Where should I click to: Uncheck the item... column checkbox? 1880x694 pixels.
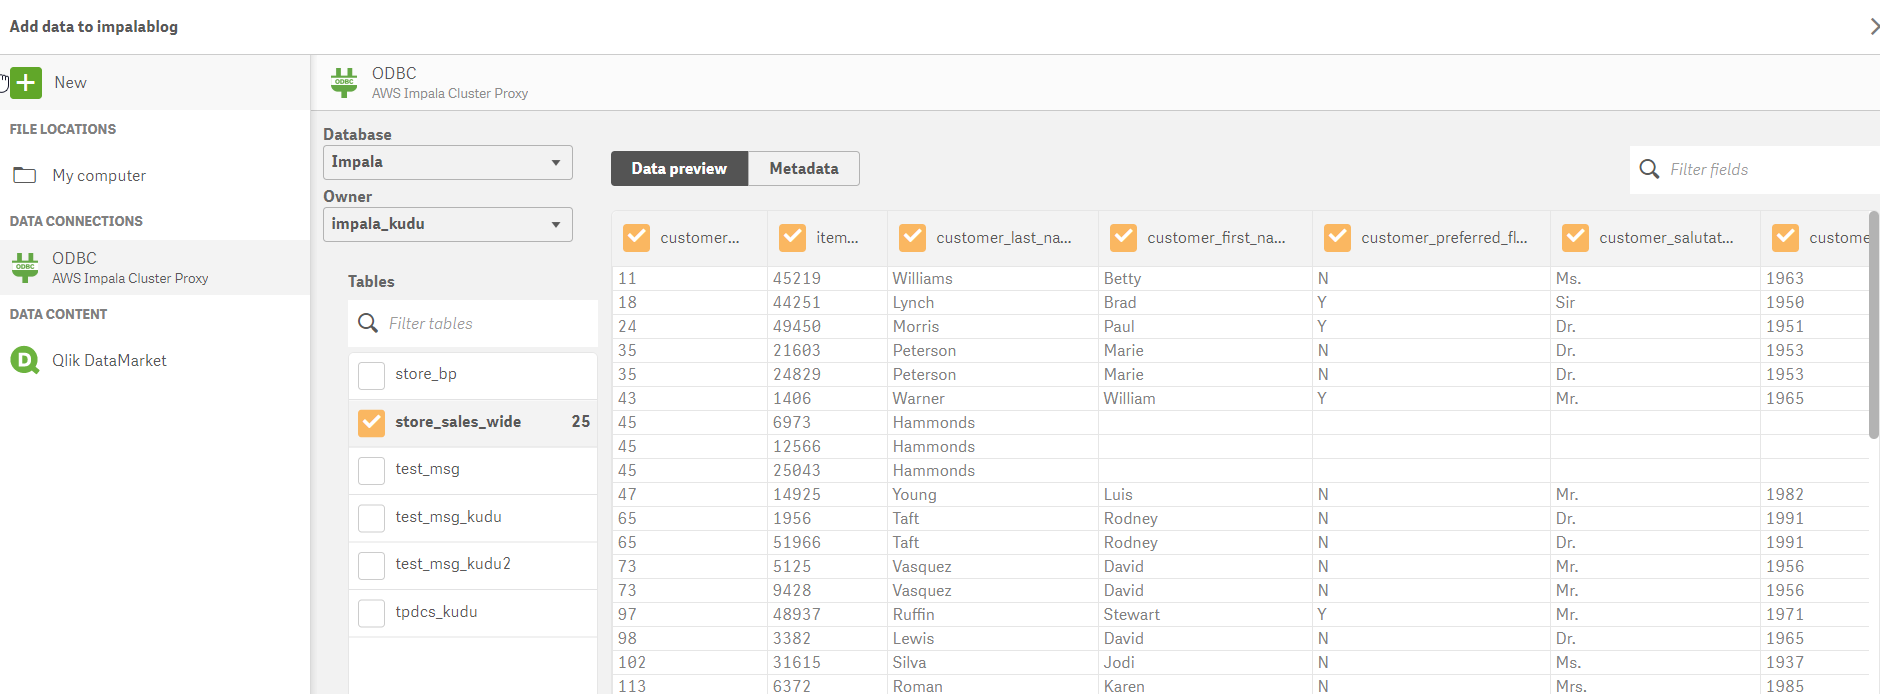pyautogui.click(x=793, y=238)
